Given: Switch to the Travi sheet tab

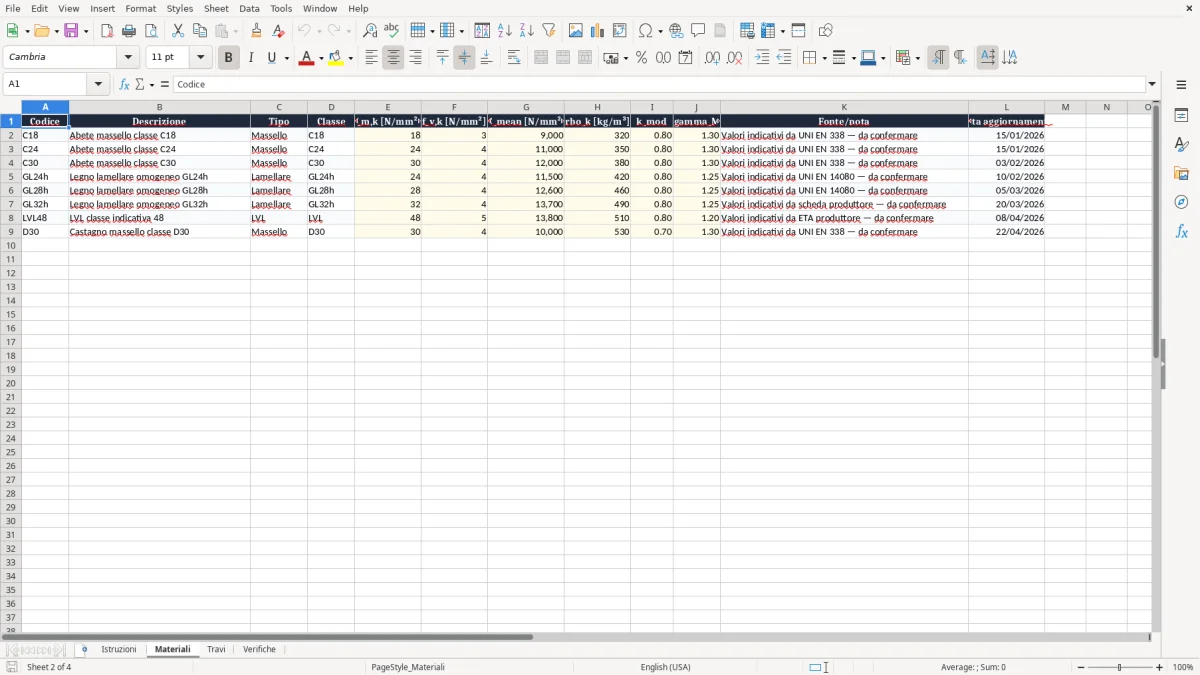Looking at the screenshot, I should pos(216,650).
